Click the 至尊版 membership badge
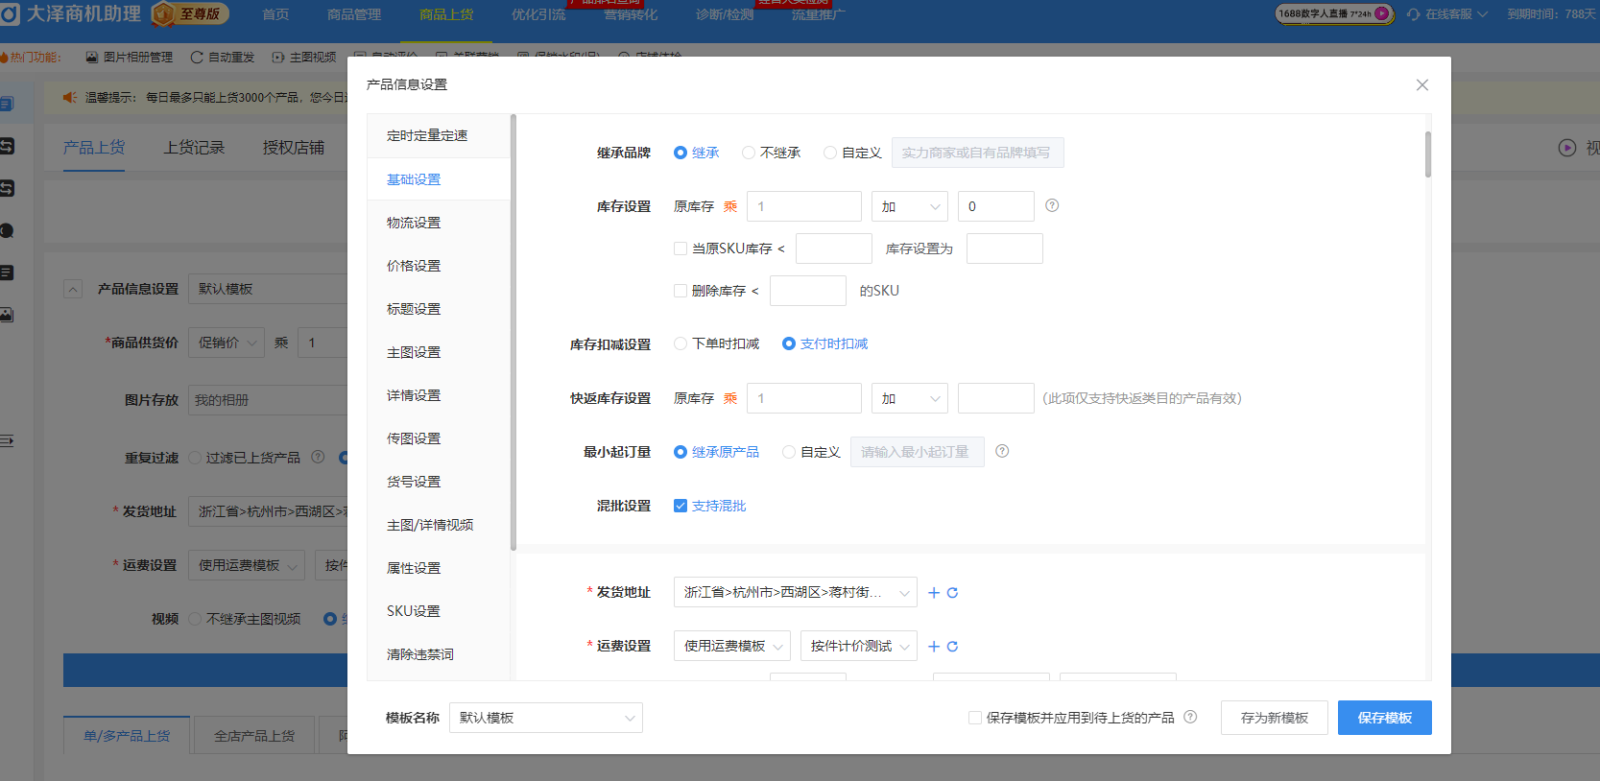 [190, 14]
